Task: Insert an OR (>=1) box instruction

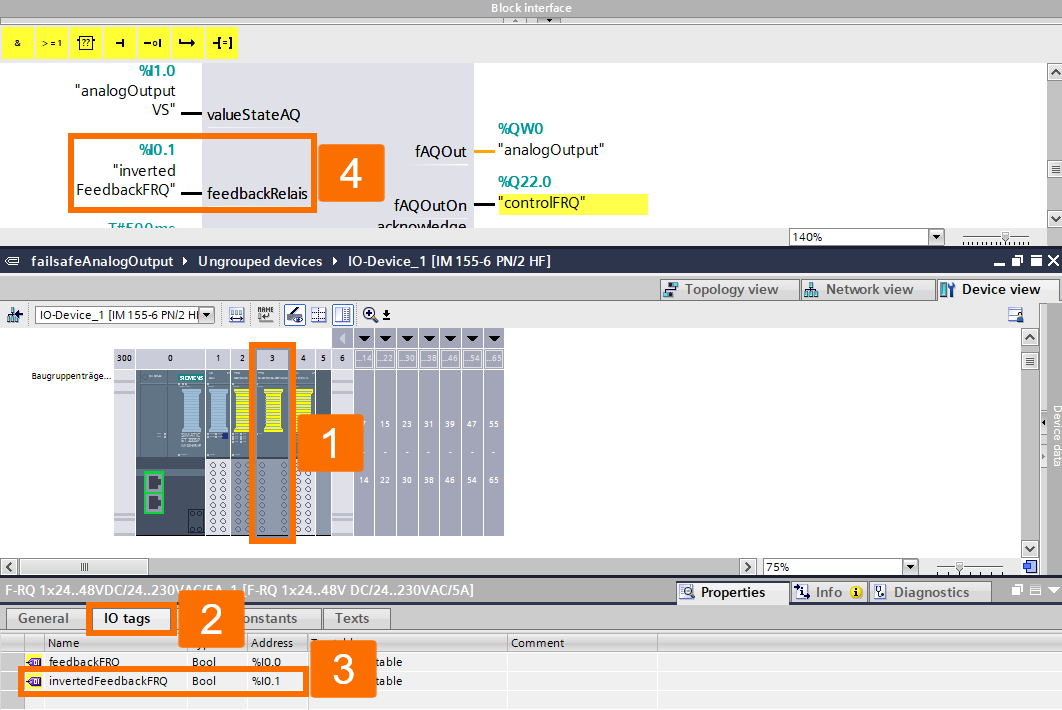Action: tap(51, 43)
